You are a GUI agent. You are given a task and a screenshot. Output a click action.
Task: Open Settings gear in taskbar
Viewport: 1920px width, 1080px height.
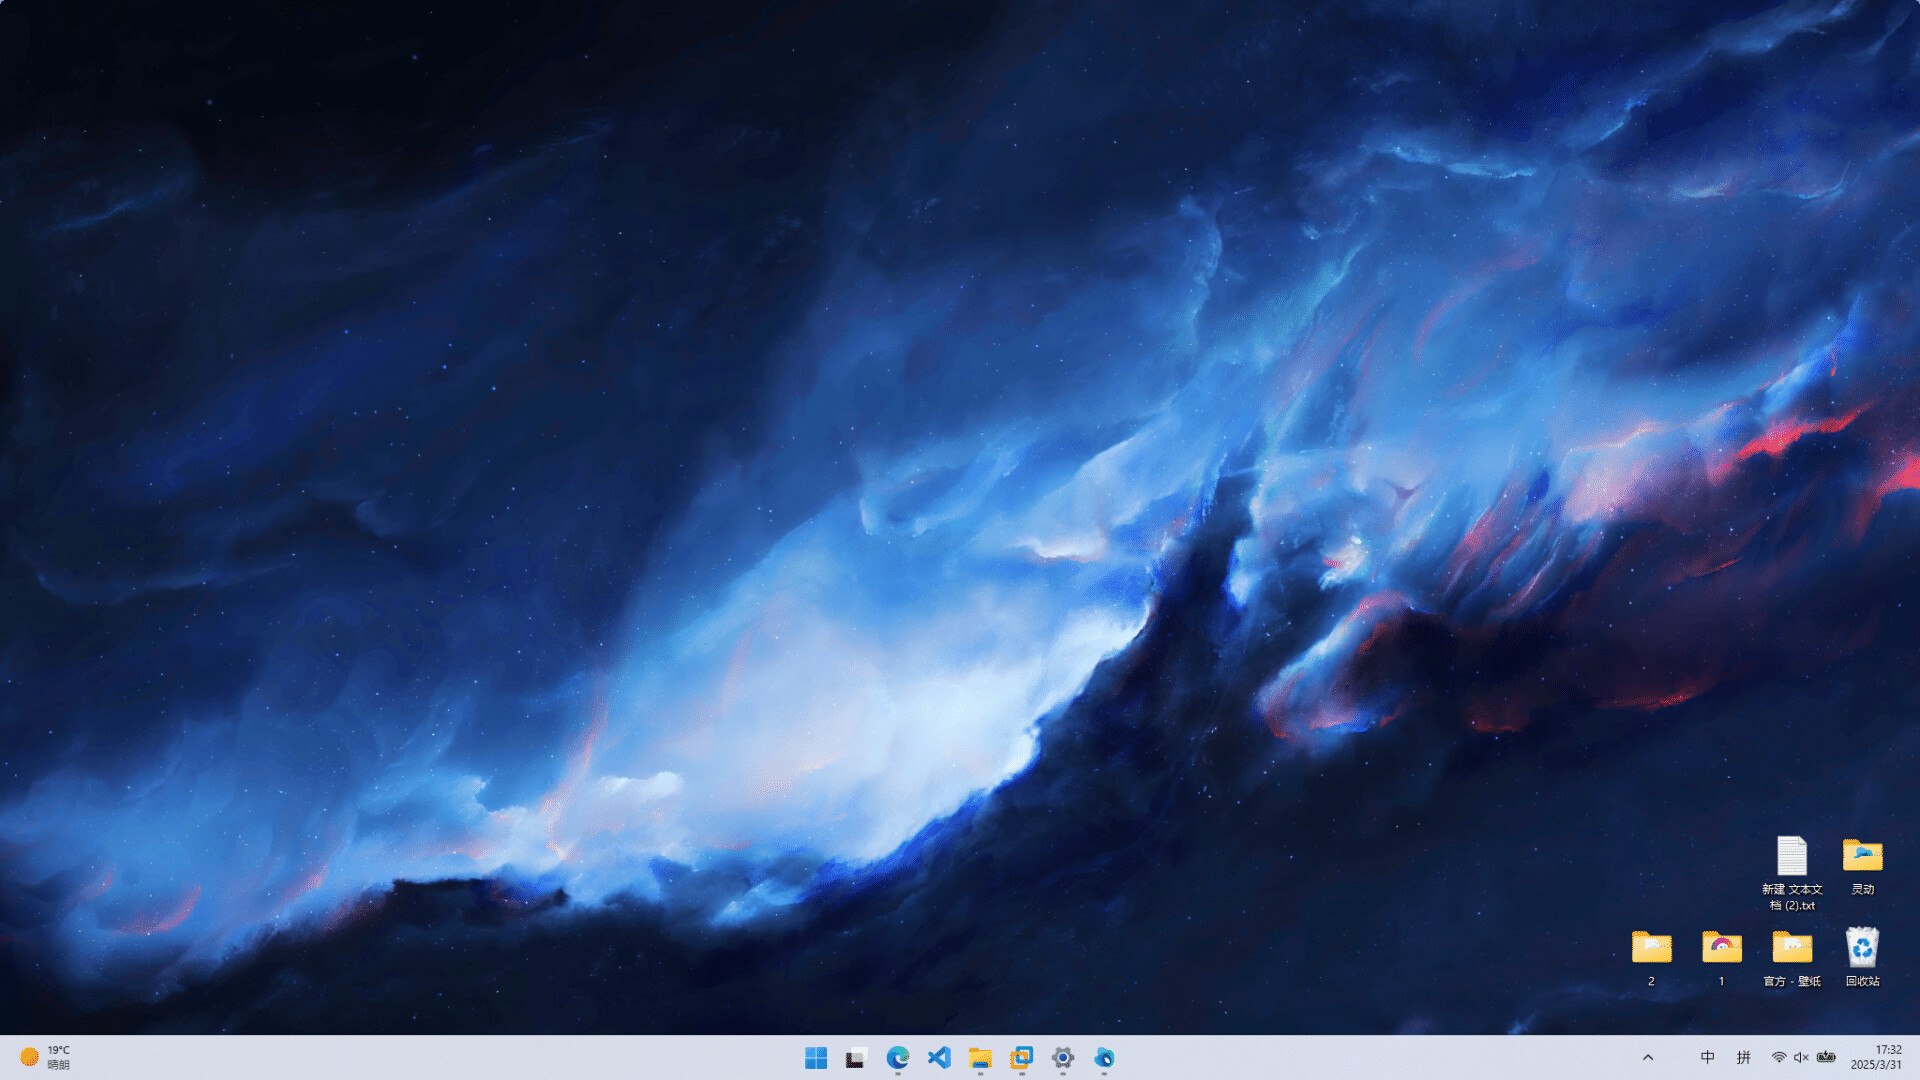tap(1063, 1058)
